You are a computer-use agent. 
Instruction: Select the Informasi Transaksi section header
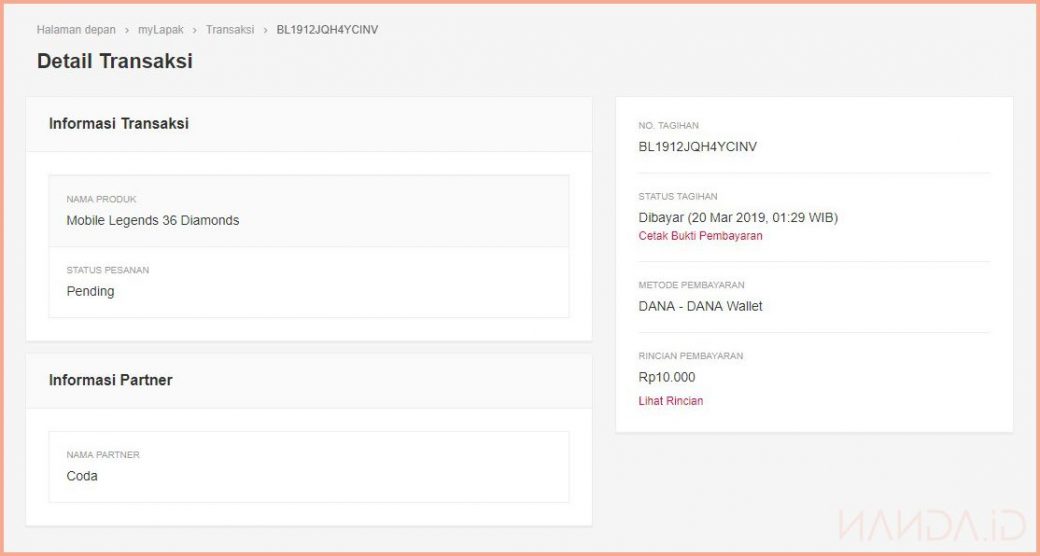click(119, 124)
